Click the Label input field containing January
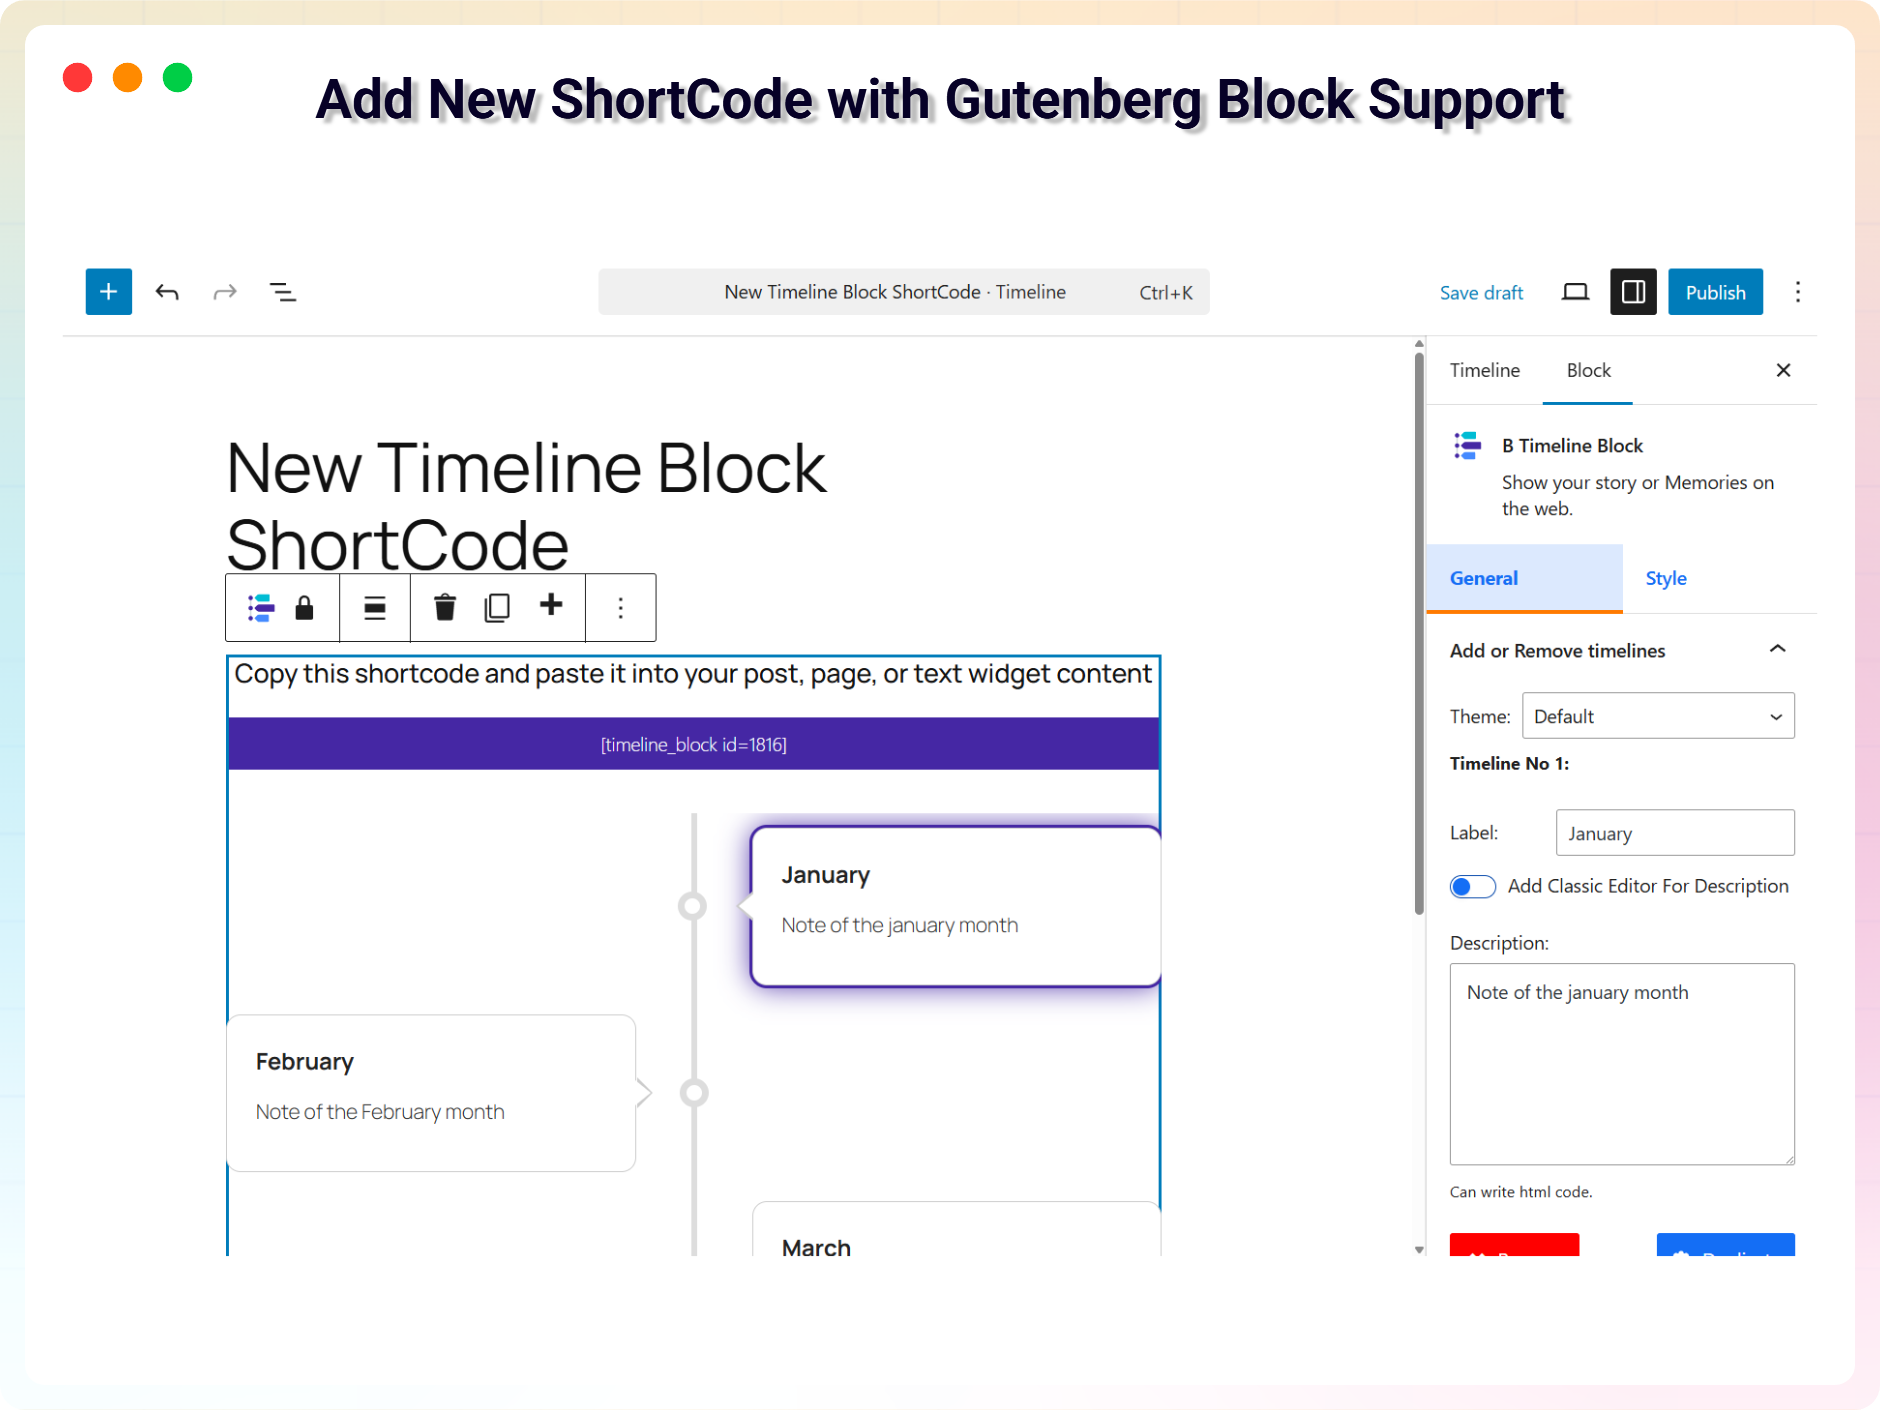Viewport: 1880px width, 1410px height. (1674, 833)
